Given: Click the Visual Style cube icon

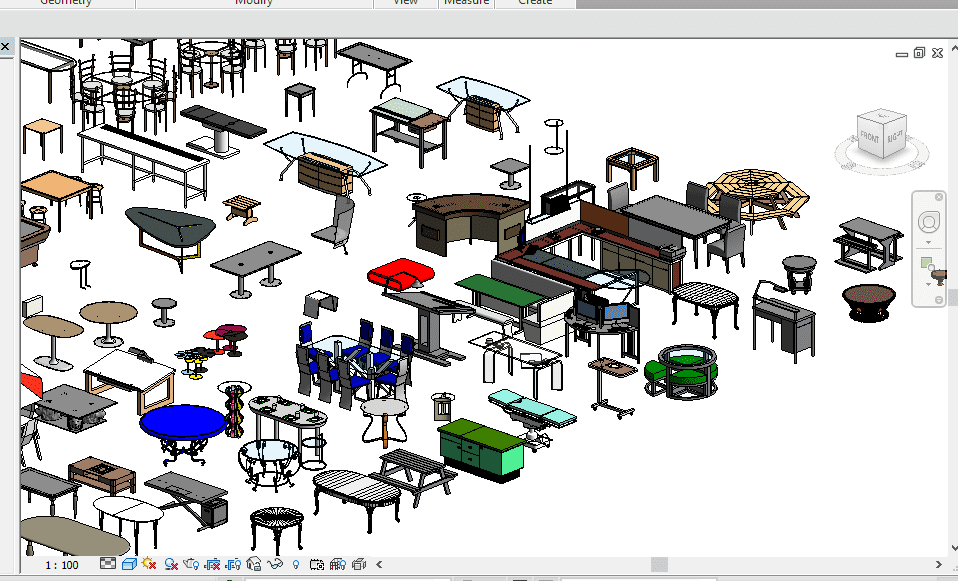Looking at the screenshot, I should (128, 565).
